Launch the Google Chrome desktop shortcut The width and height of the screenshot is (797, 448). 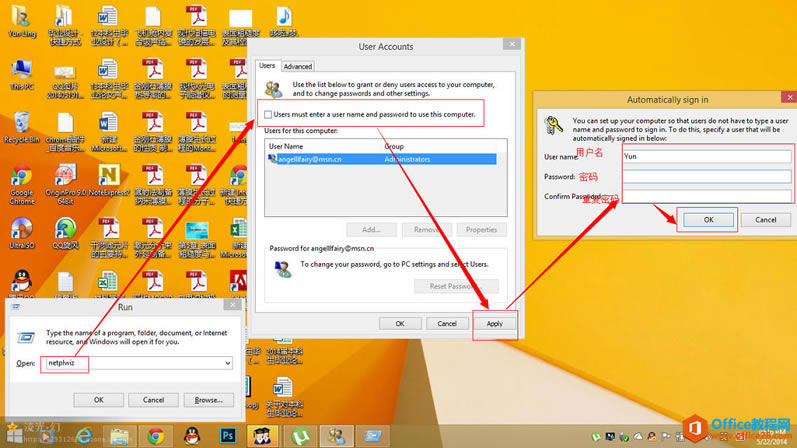click(x=21, y=184)
